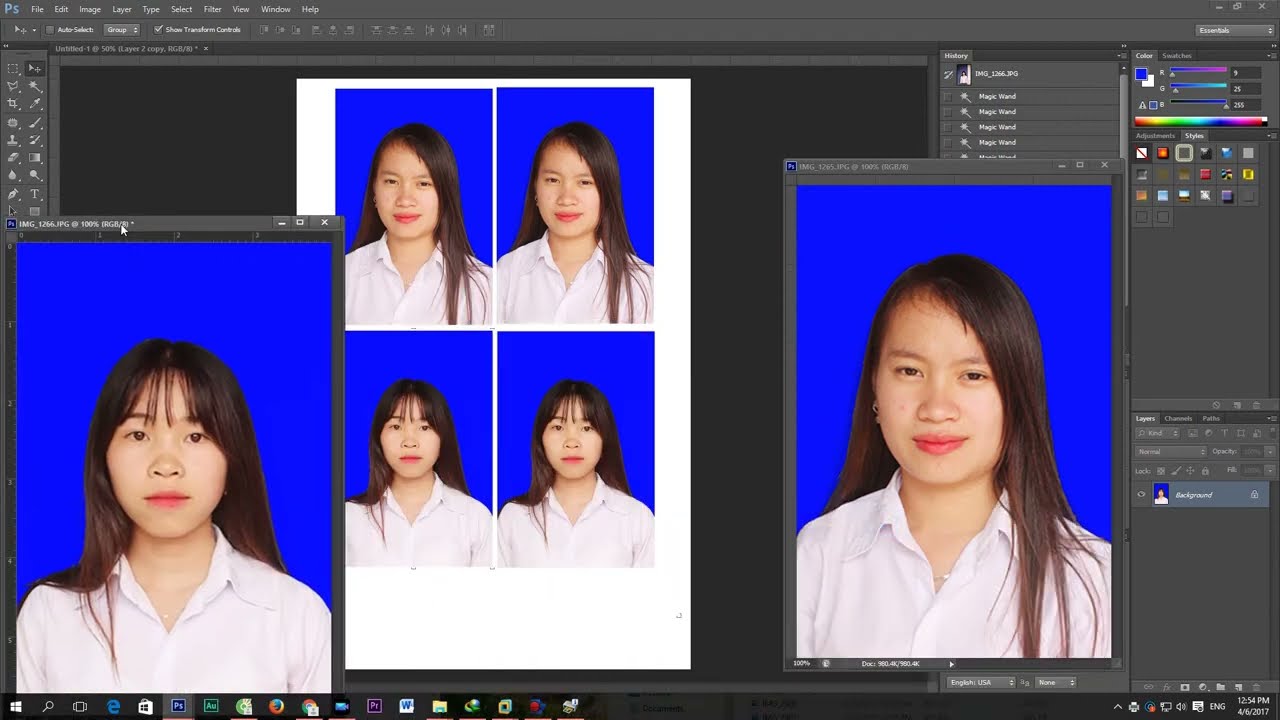1280x720 pixels.
Task: Open the Image menu
Action: coord(90,9)
